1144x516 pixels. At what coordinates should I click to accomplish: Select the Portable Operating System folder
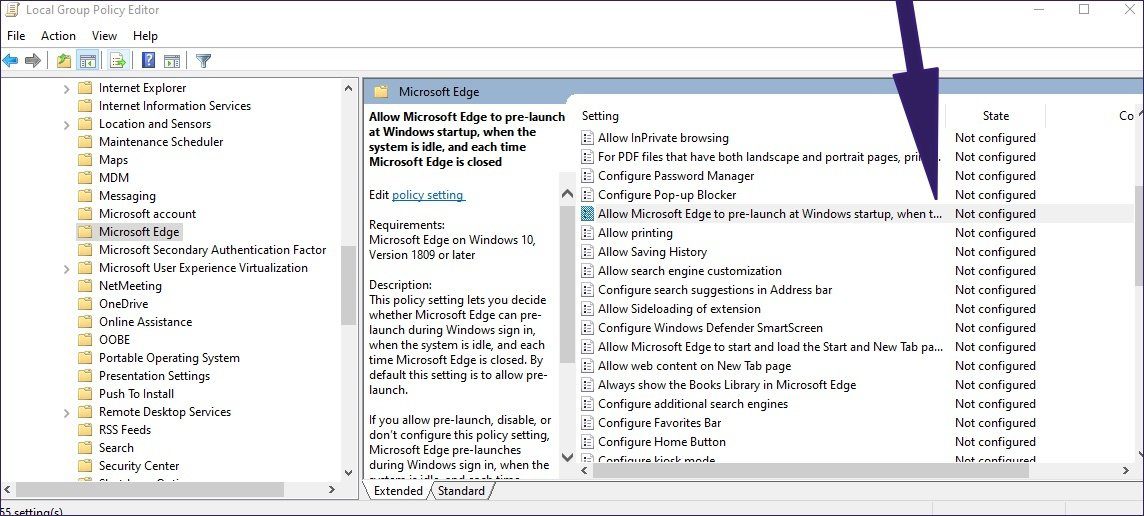(x=169, y=358)
